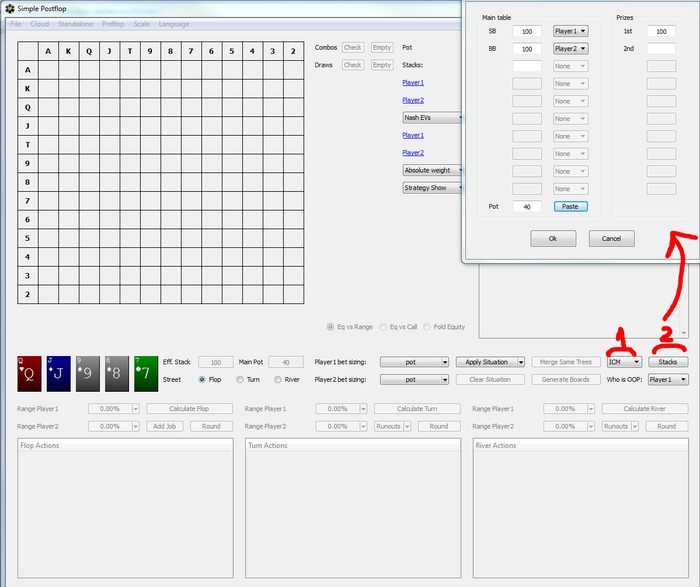
Task: Open the Nash EVs dropdown
Action: pos(433,118)
